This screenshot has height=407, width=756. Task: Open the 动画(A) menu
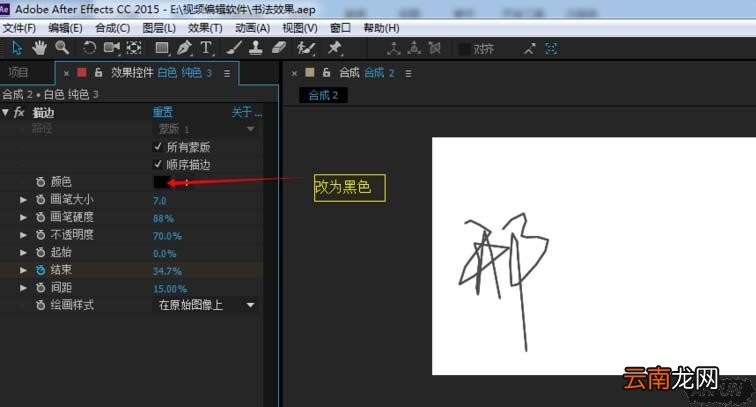253,28
